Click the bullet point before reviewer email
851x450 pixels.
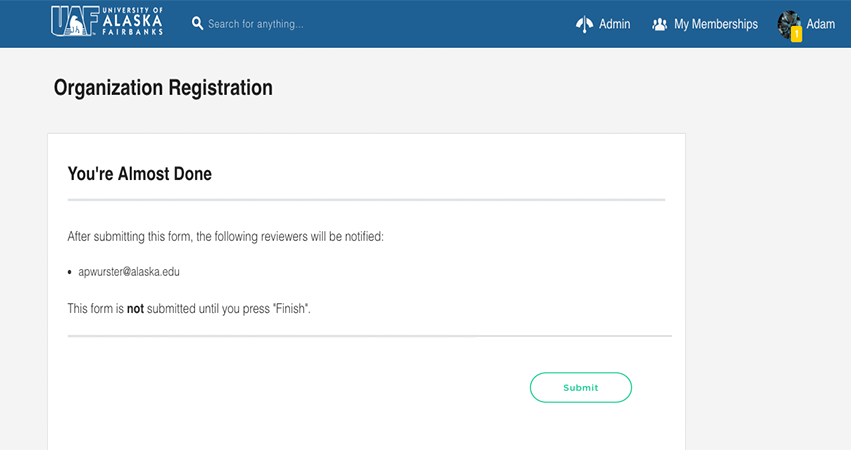(70, 272)
